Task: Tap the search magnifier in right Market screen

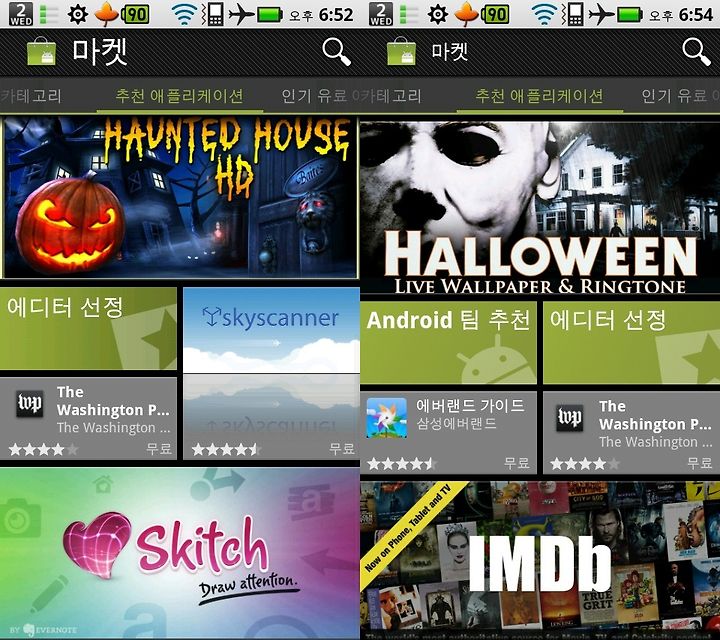Action: pyautogui.click(x=697, y=51)
